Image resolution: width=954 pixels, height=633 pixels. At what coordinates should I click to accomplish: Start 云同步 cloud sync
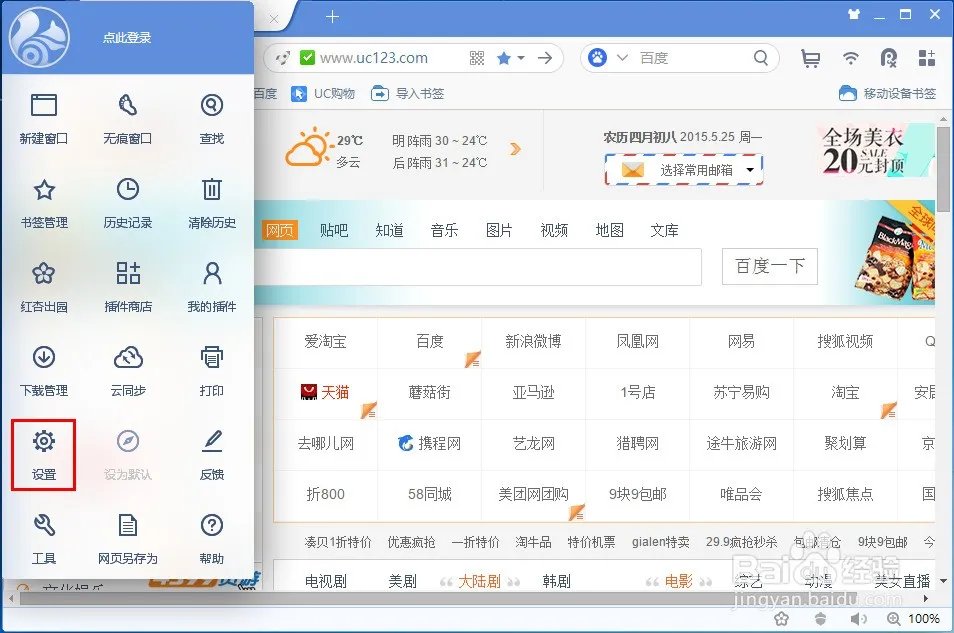point(127,372)
